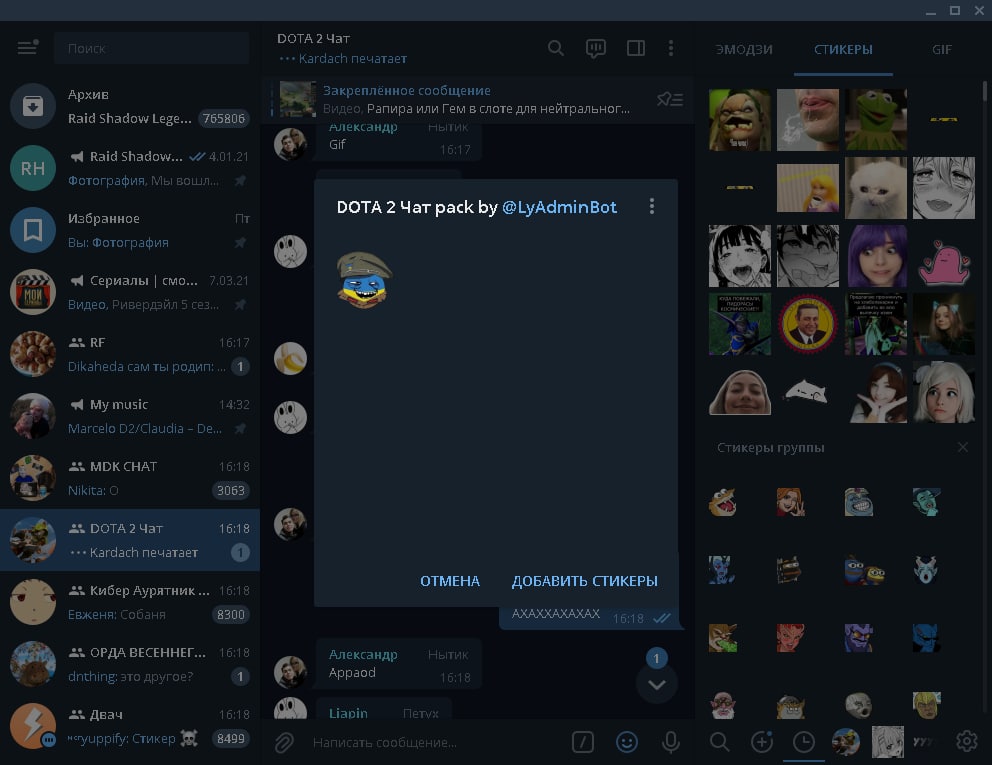Image resolution: width=992 pixels, height=765 pixels.
Task: Open the Архив chat folder
Action: pyautogui.click(x=130, y=106)
